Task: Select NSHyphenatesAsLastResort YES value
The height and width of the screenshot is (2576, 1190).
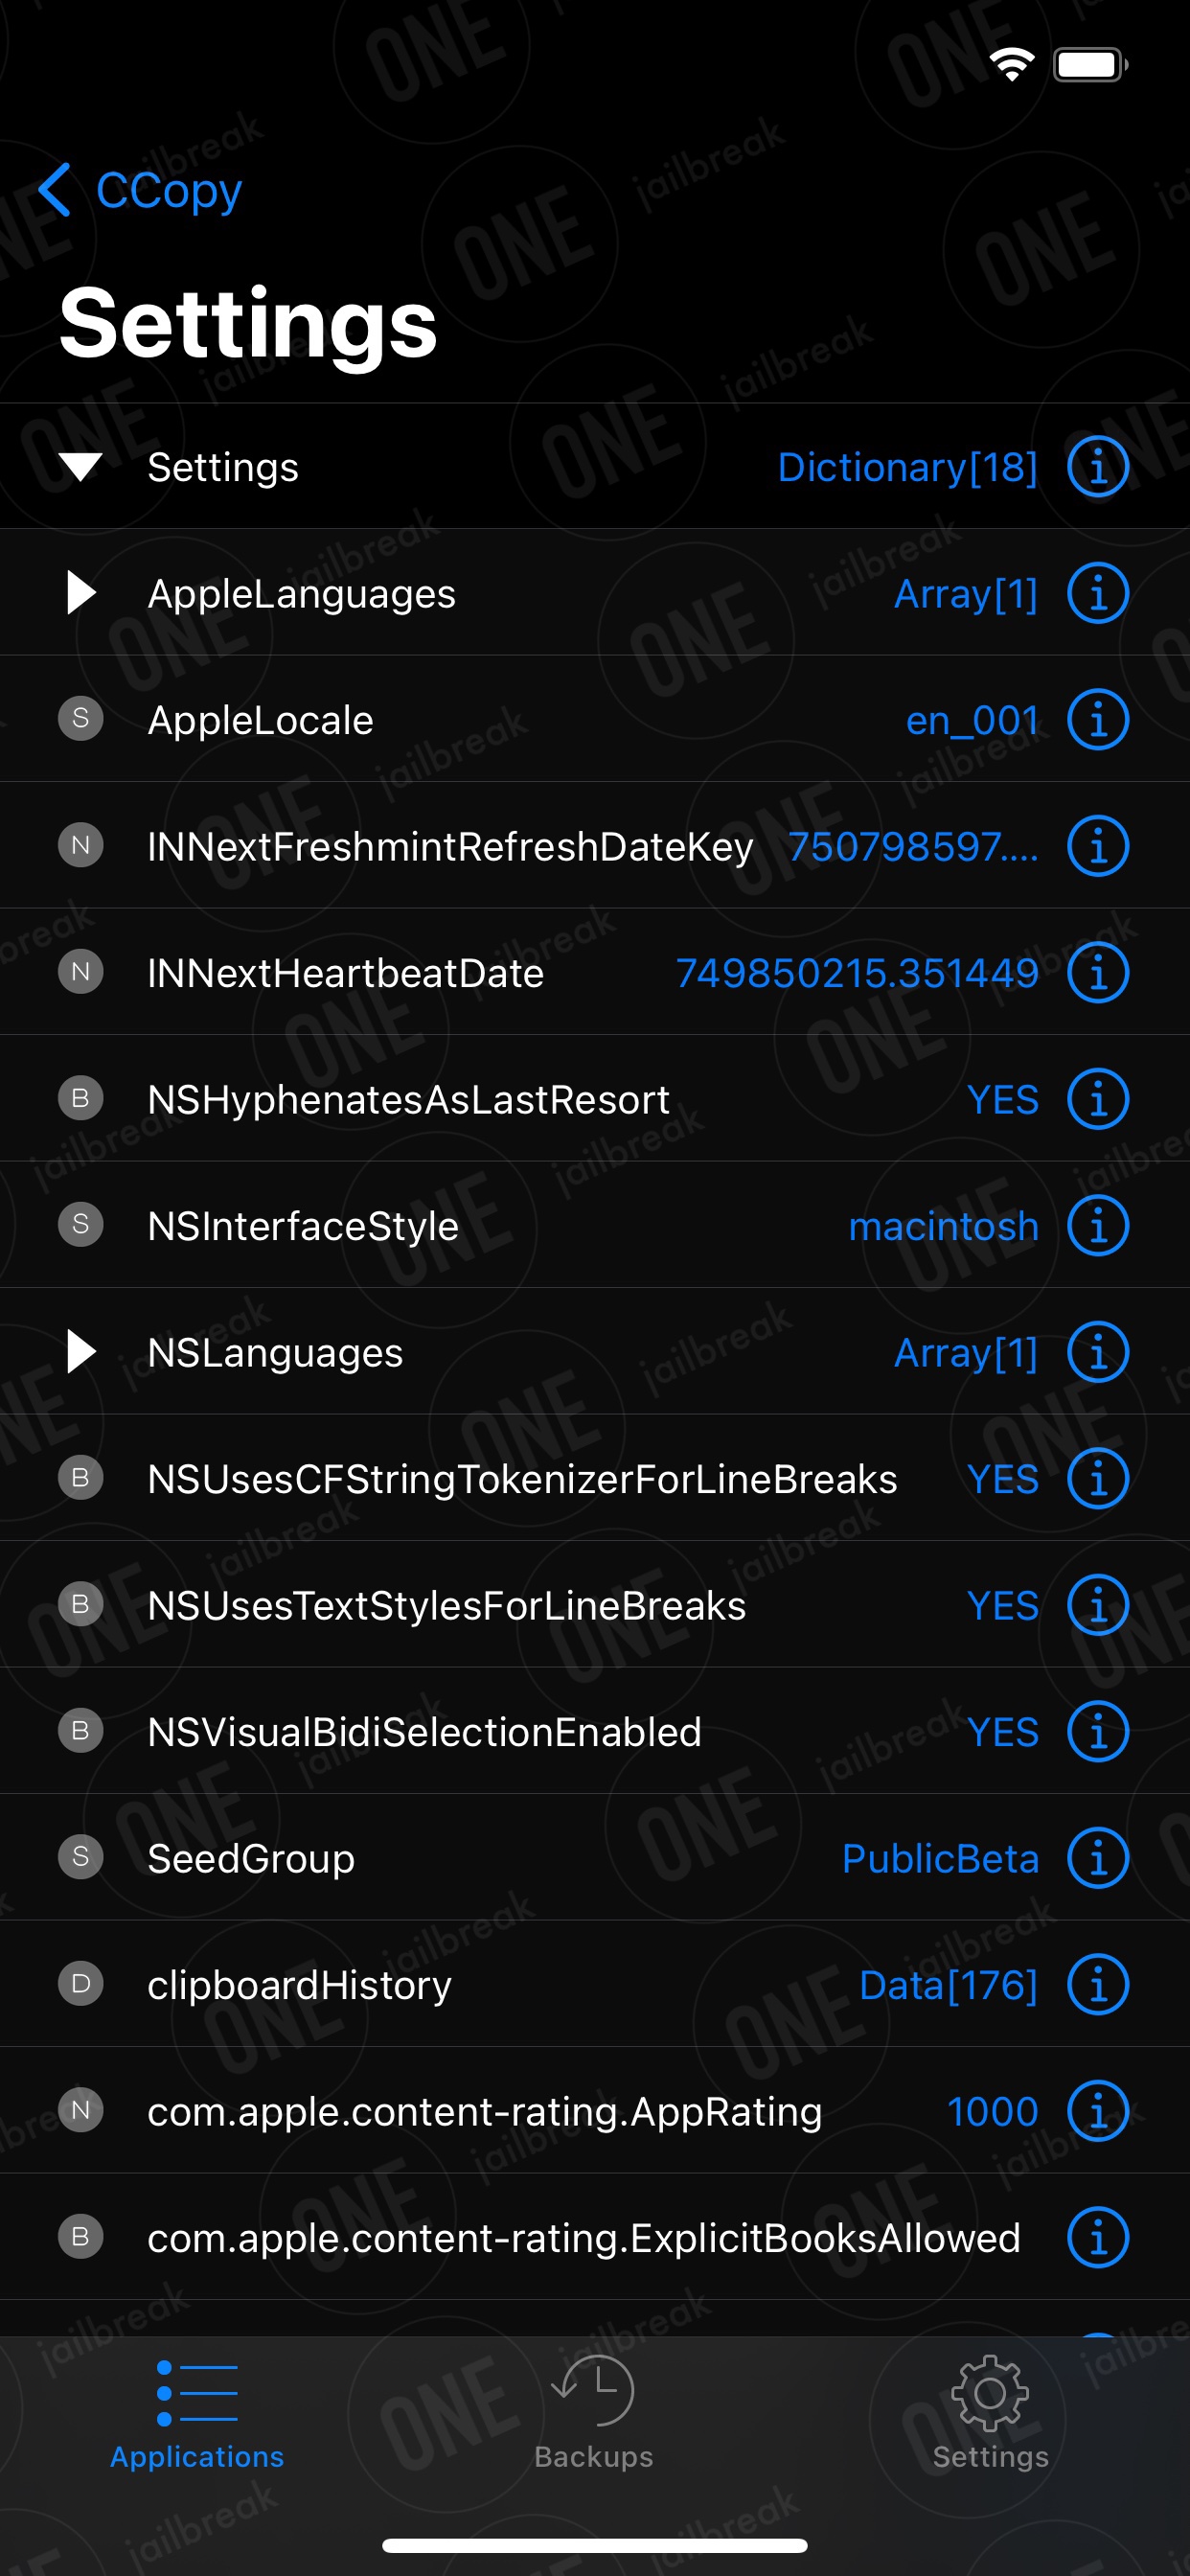Action: [1003, 1099]
